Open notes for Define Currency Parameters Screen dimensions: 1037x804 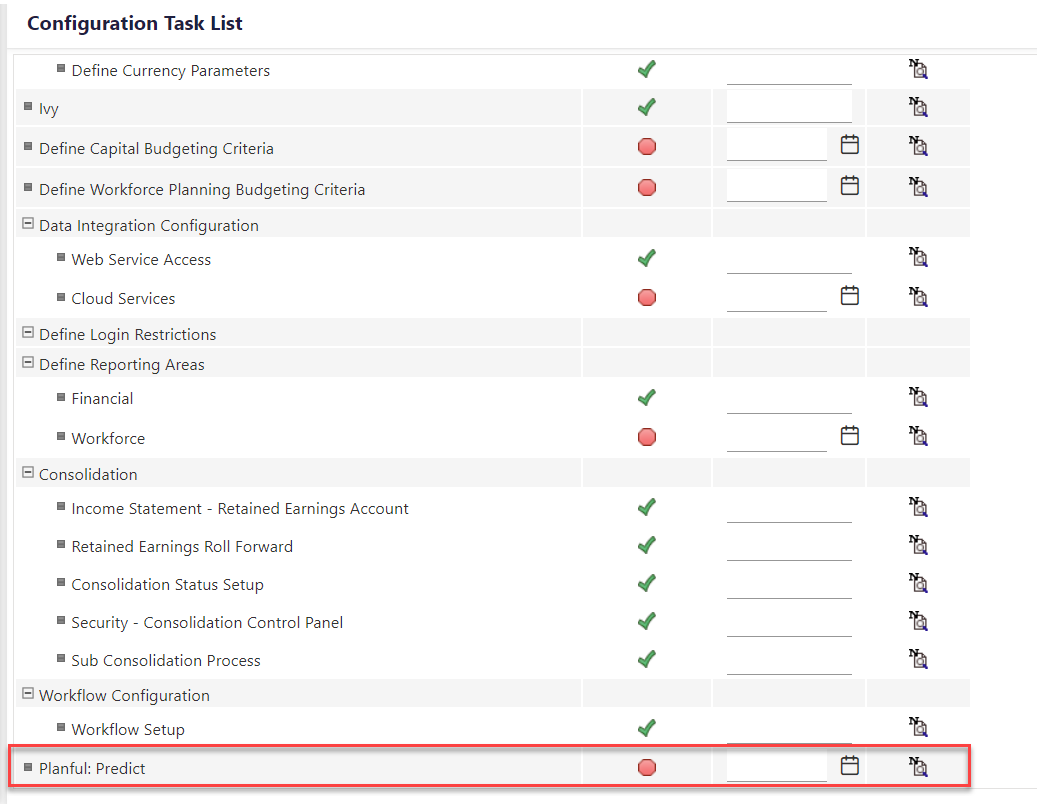point(918,68)
